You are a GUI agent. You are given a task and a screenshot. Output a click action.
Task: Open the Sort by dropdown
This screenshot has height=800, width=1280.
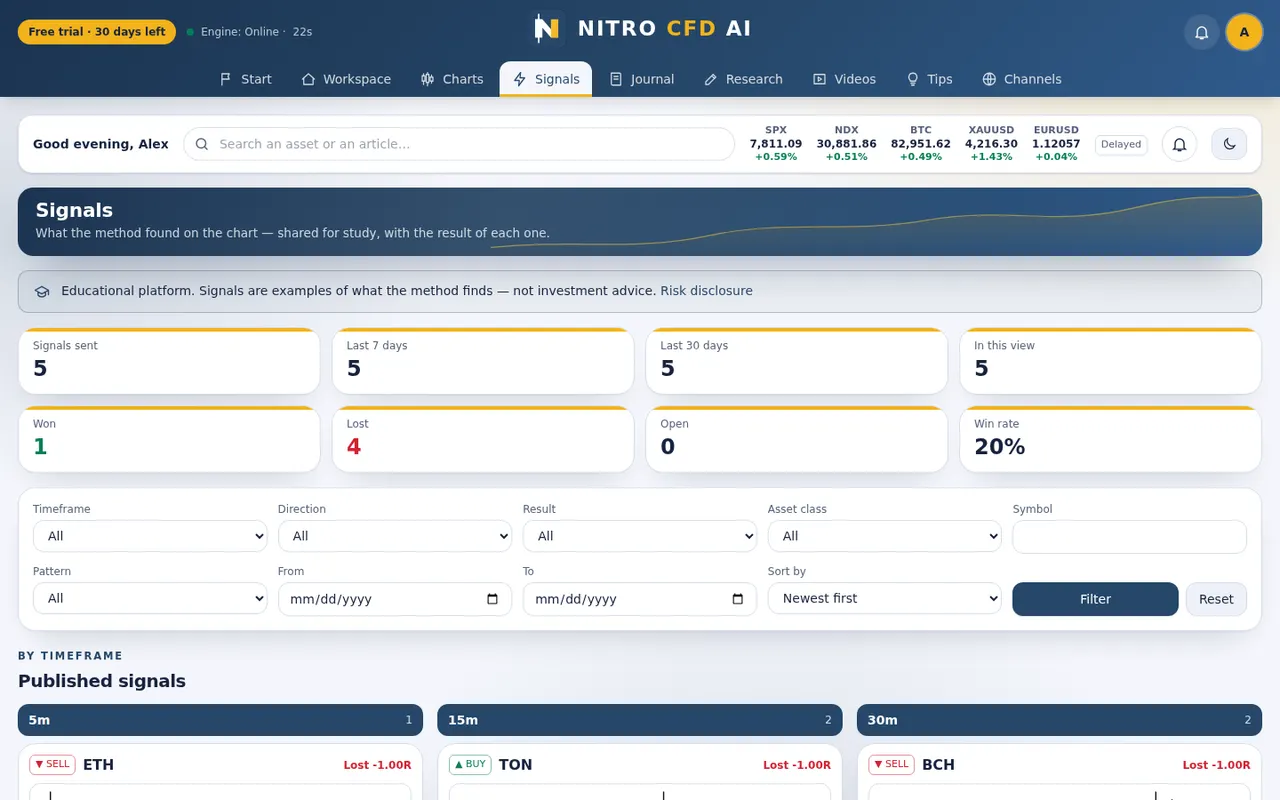[x=885, y=598]
